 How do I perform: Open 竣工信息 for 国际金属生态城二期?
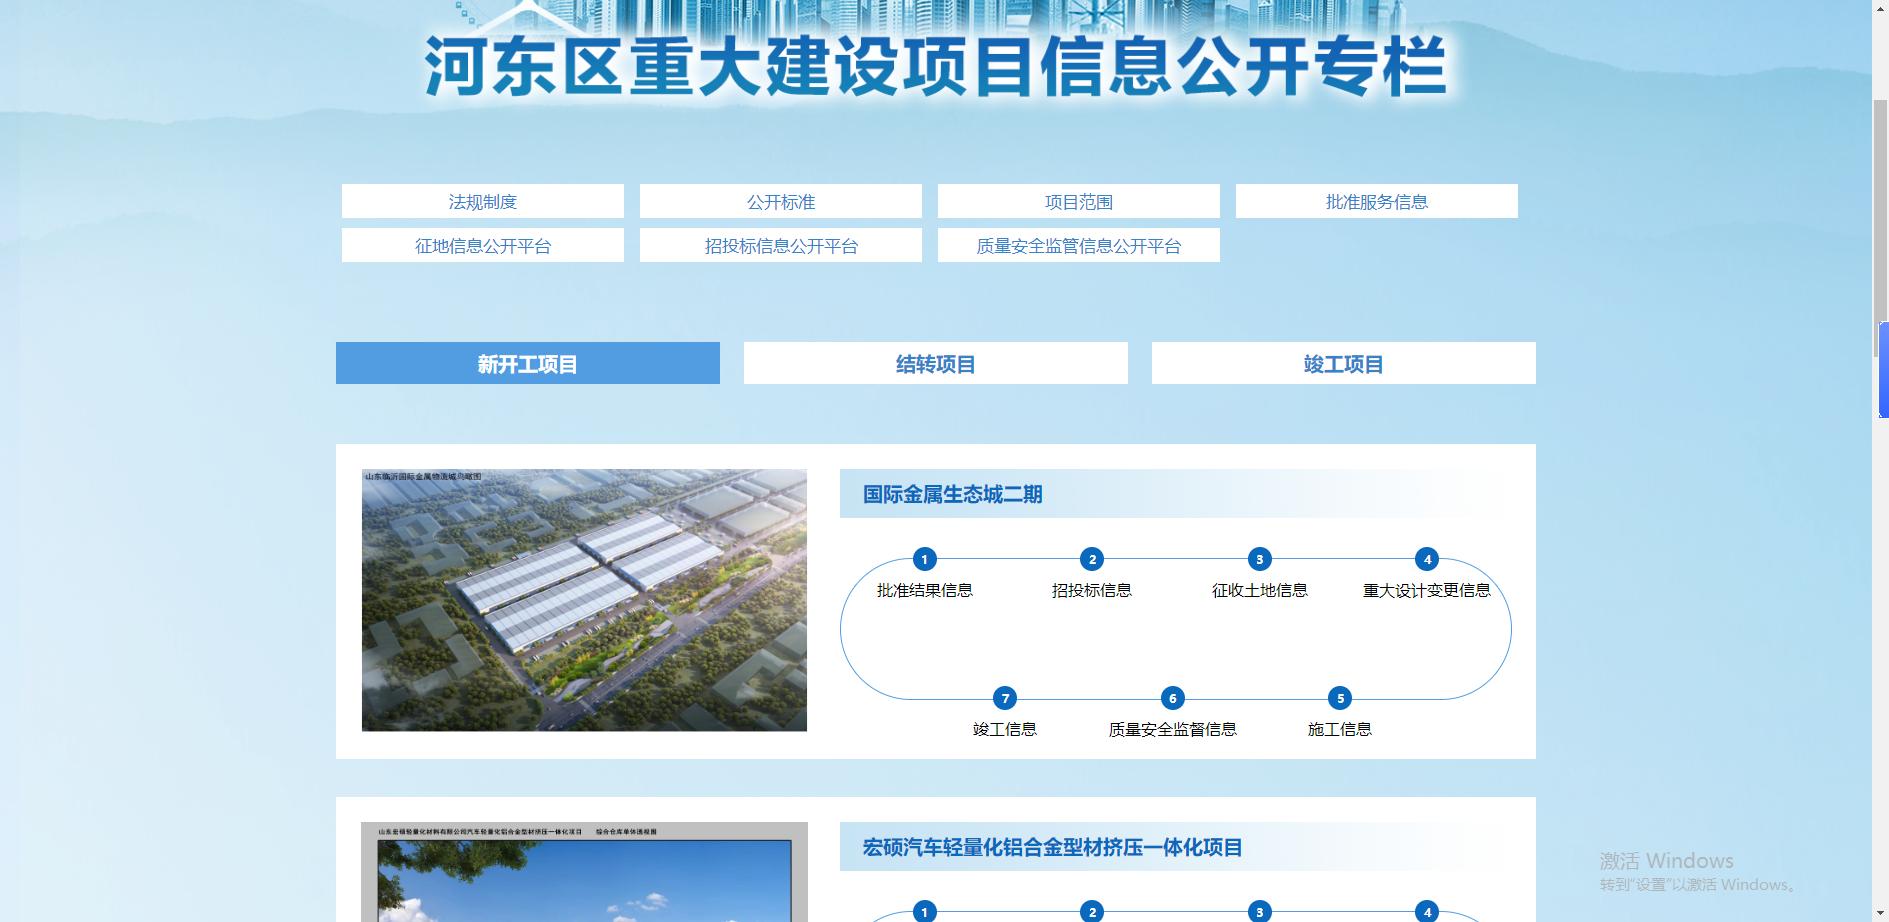[x=1005, y=729]
